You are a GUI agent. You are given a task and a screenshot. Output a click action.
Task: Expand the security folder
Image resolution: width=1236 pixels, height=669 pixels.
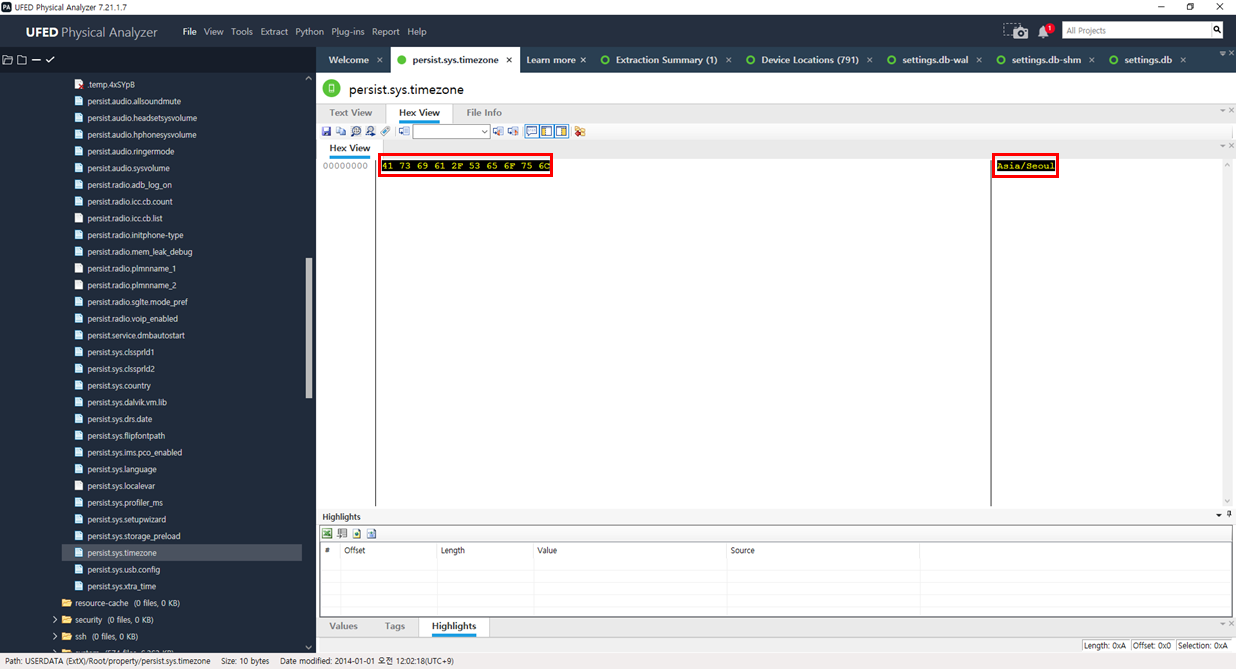point(55,620)
